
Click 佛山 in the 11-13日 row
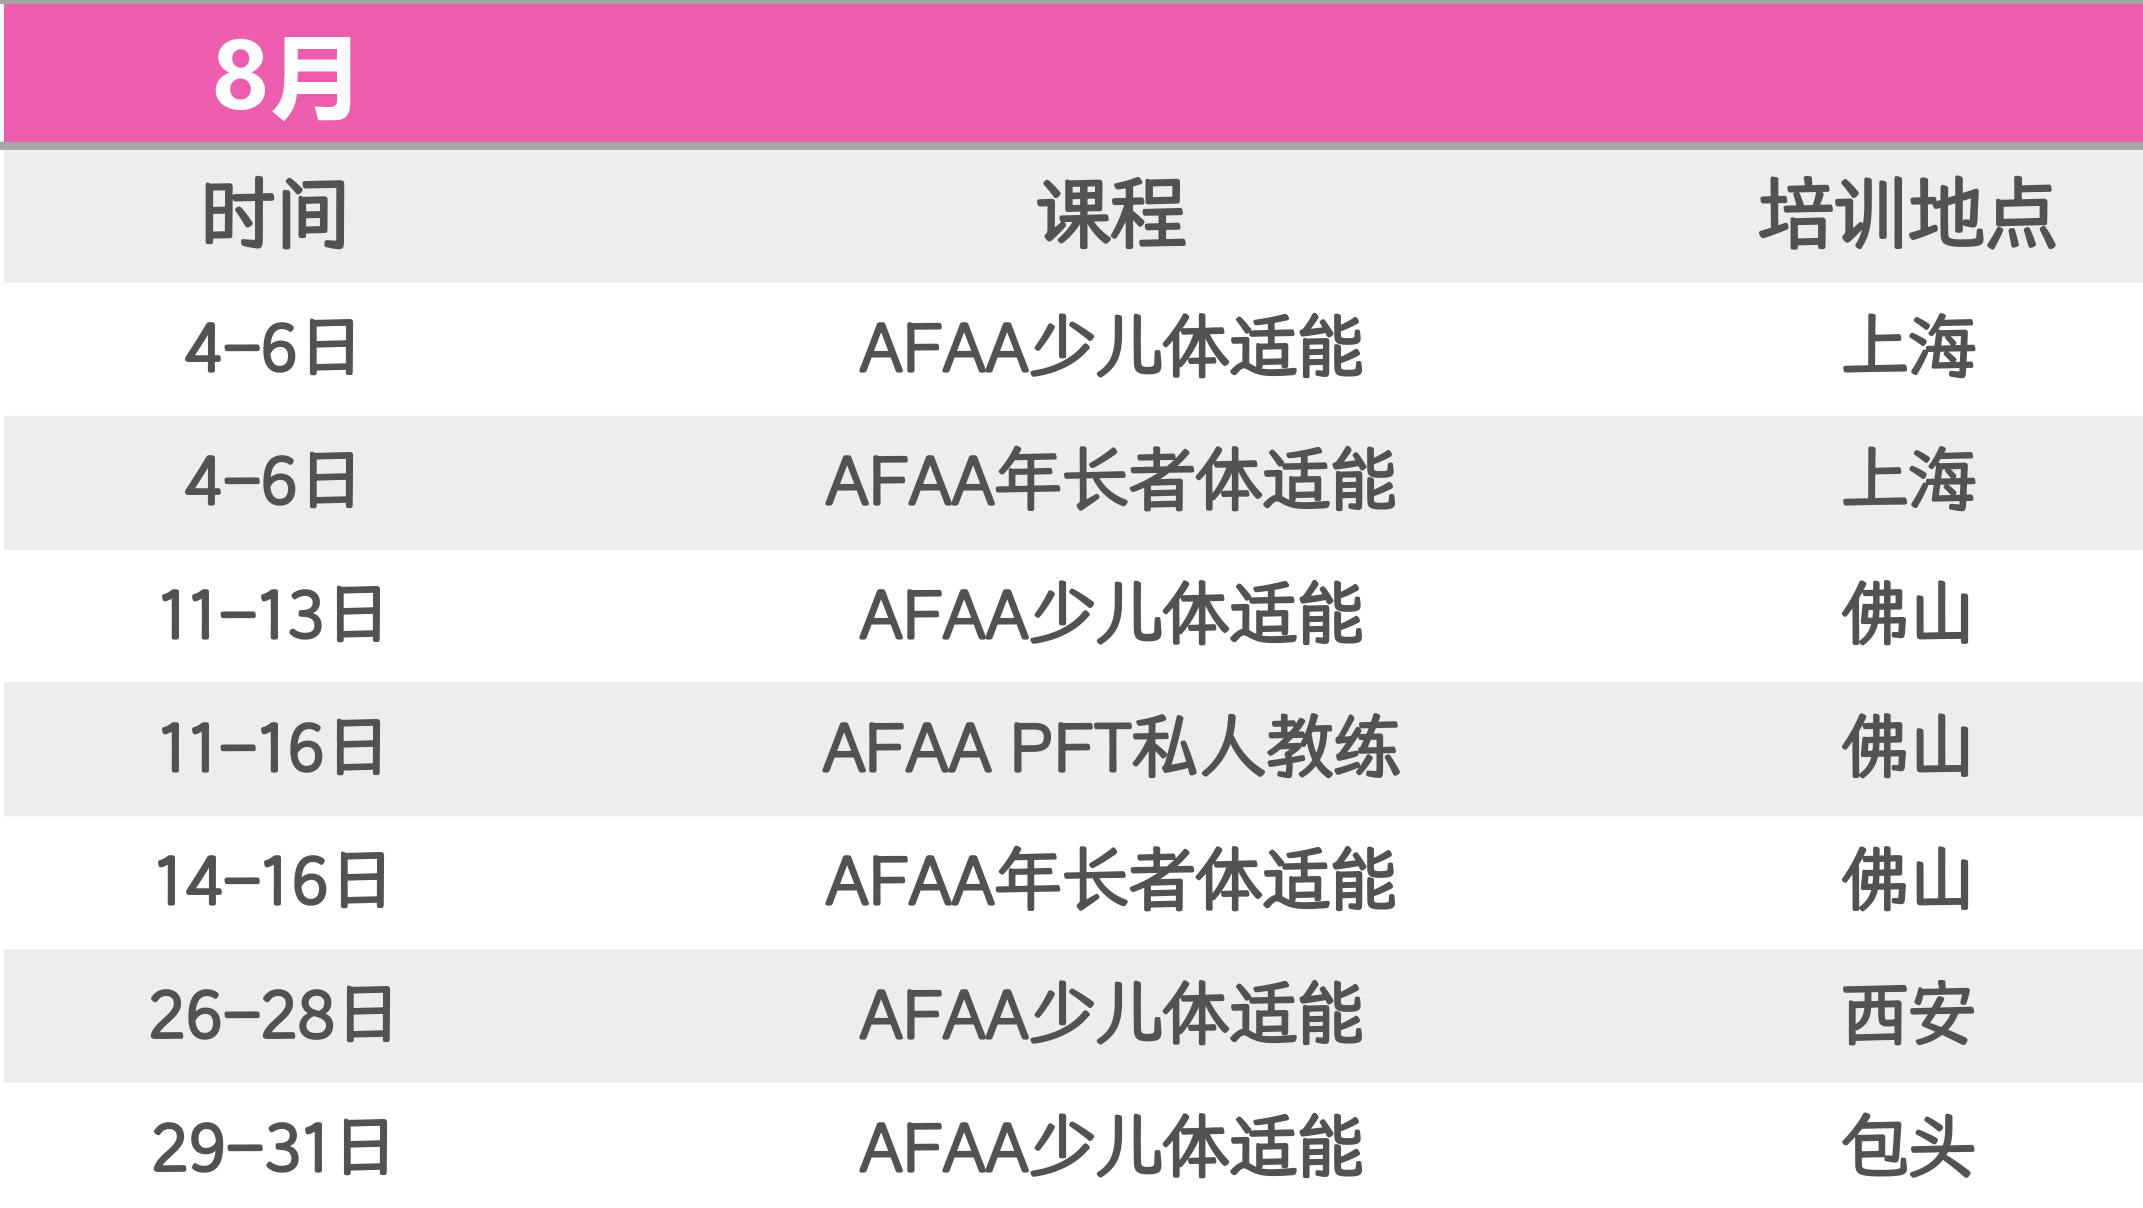point(1907,614)
